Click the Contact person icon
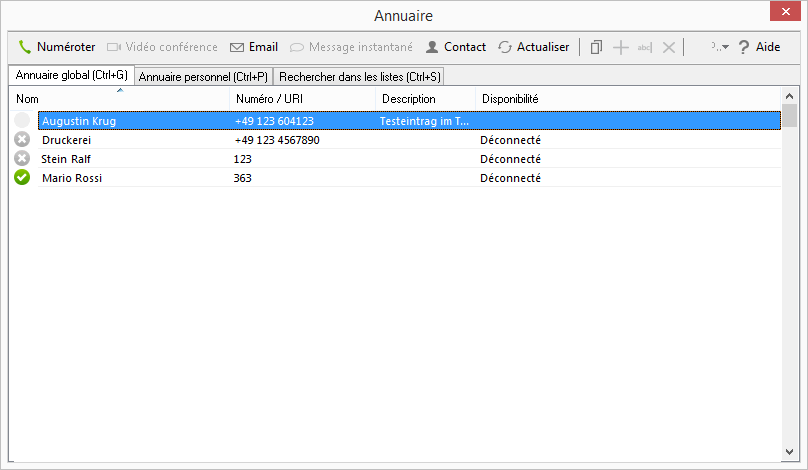Viewport: 808px width, 470px height. point(432,47)
